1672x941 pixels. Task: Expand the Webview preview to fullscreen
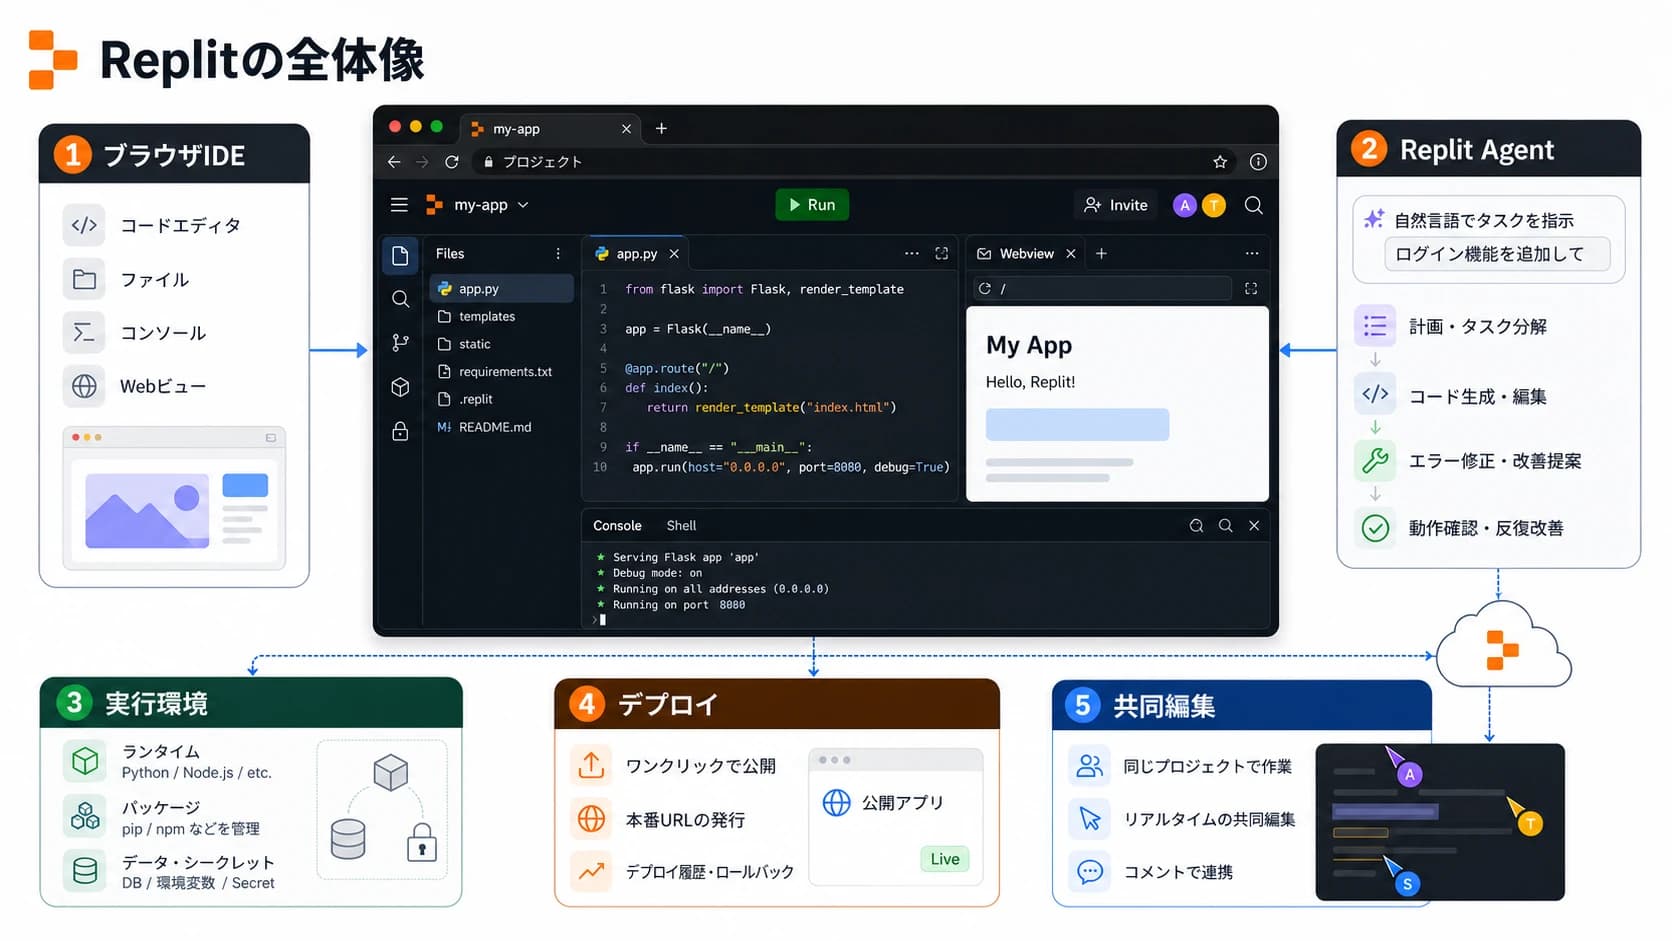pyautogui.click(x=1251, y=289)
